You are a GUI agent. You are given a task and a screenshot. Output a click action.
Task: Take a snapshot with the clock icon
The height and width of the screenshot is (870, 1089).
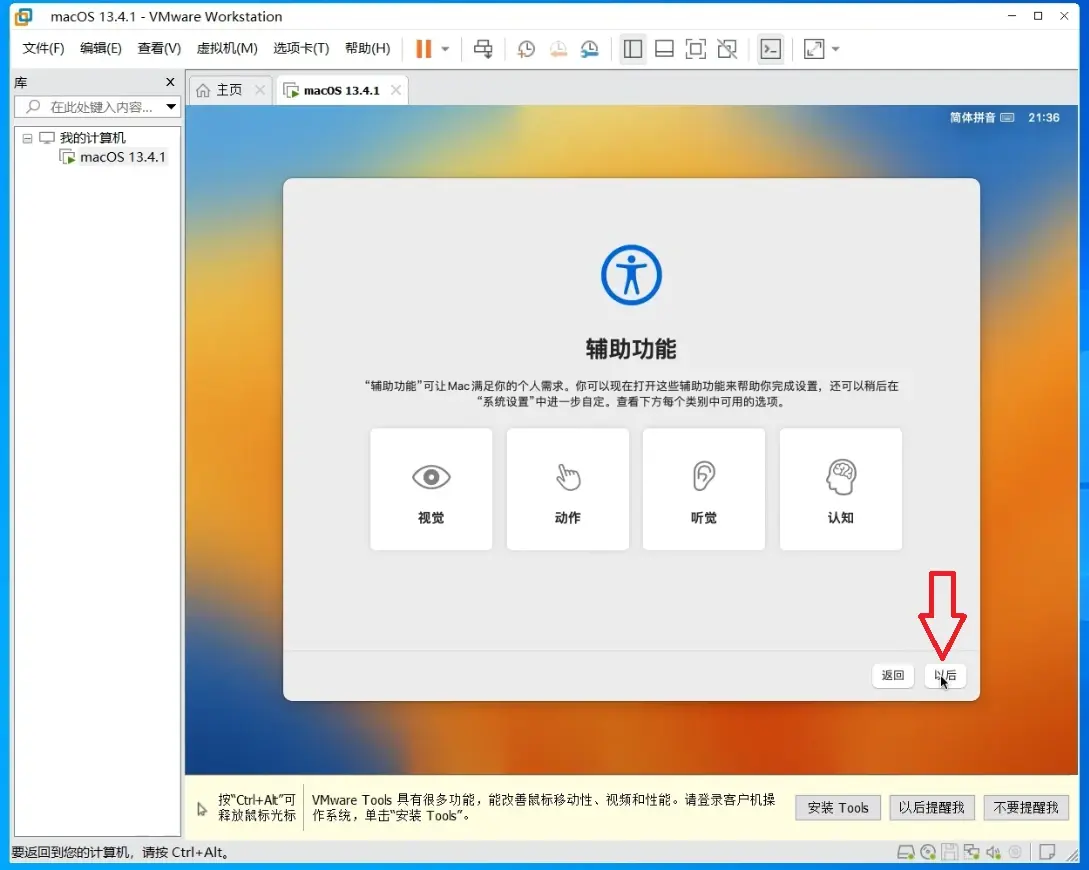coord(526,49)
